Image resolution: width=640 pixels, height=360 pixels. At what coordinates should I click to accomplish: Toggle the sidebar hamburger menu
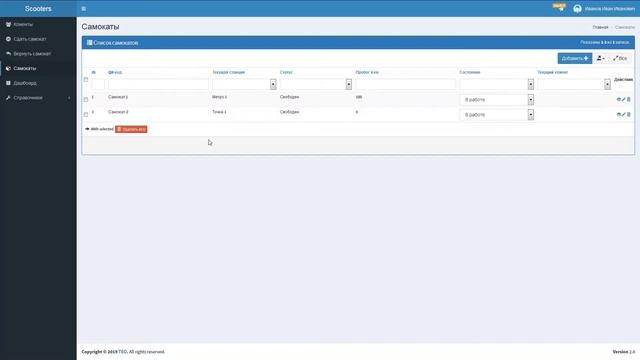point(84,9)
